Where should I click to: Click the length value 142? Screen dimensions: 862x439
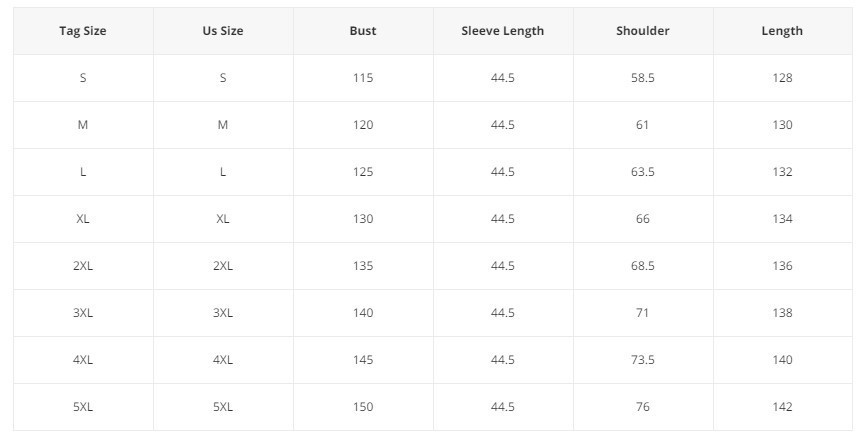[782, 407]
